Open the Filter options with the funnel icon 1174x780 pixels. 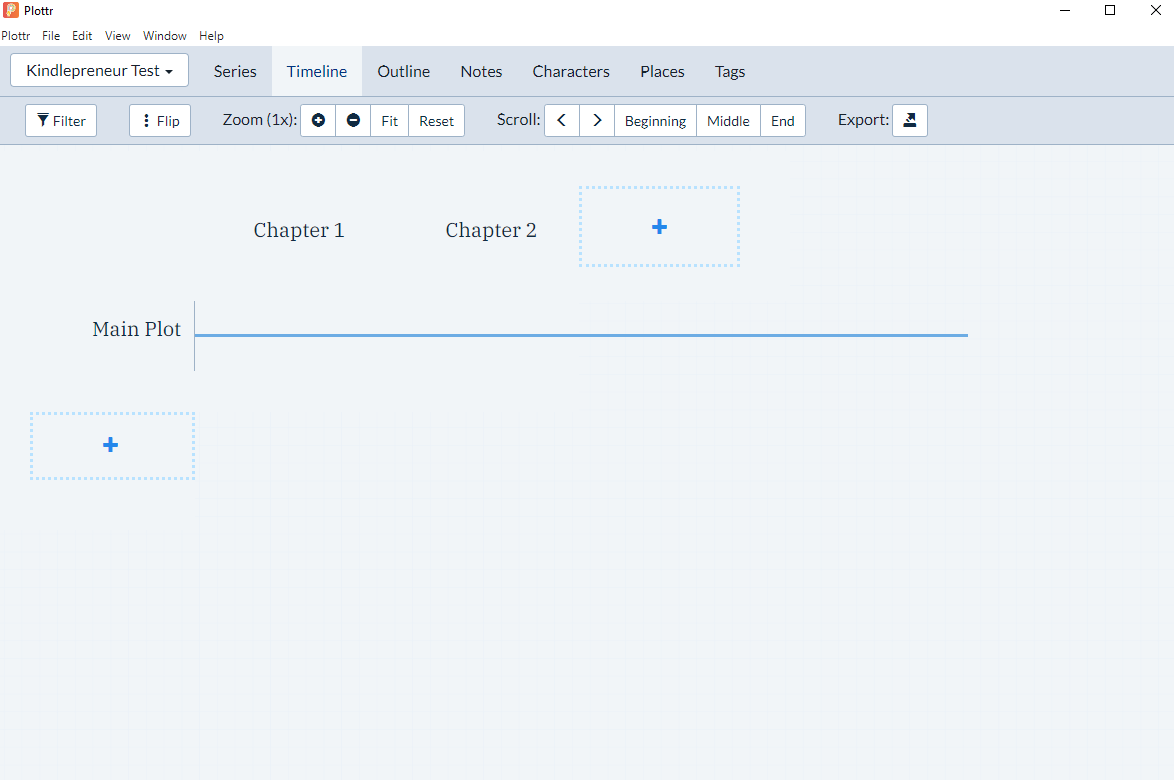point(60,120)
